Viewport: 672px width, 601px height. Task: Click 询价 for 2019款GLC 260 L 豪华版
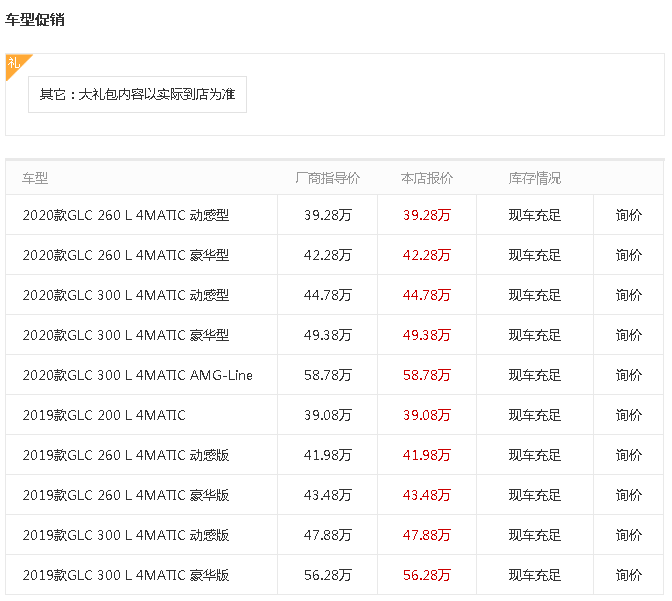pos(629,495)
